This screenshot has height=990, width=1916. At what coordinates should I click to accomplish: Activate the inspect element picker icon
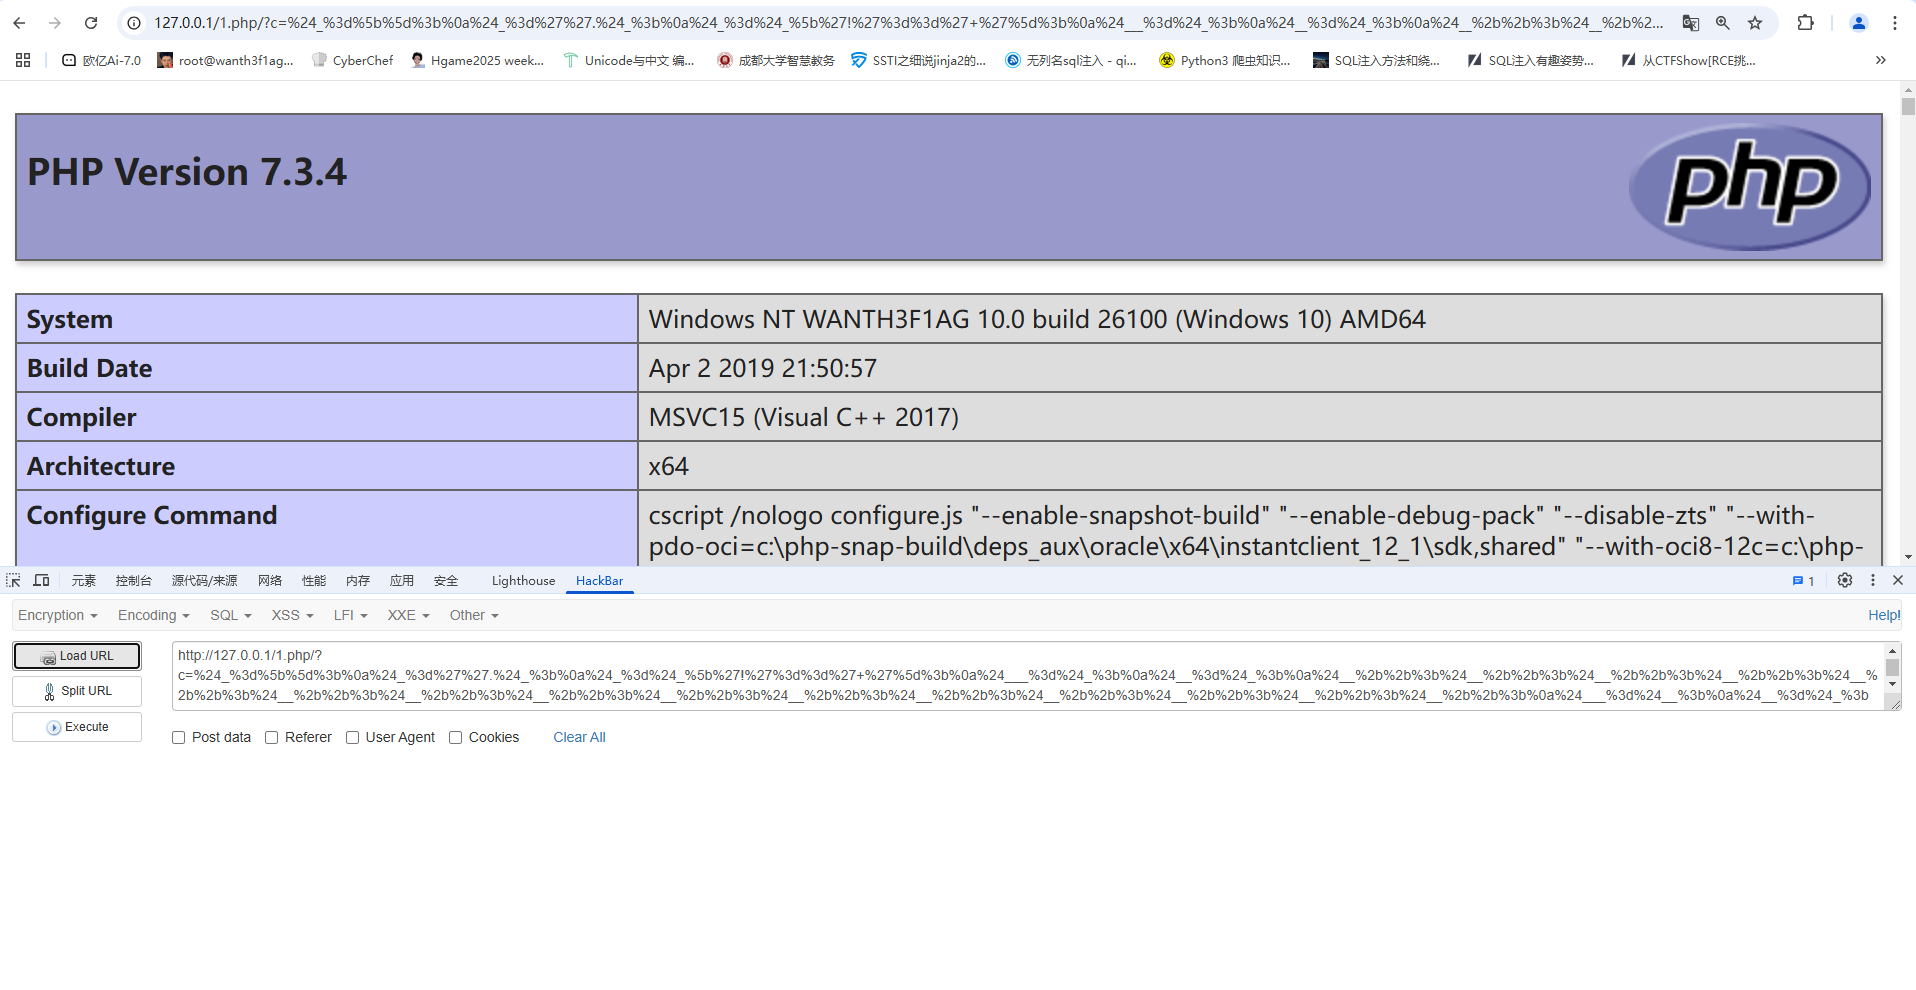[x=13, y=580]
